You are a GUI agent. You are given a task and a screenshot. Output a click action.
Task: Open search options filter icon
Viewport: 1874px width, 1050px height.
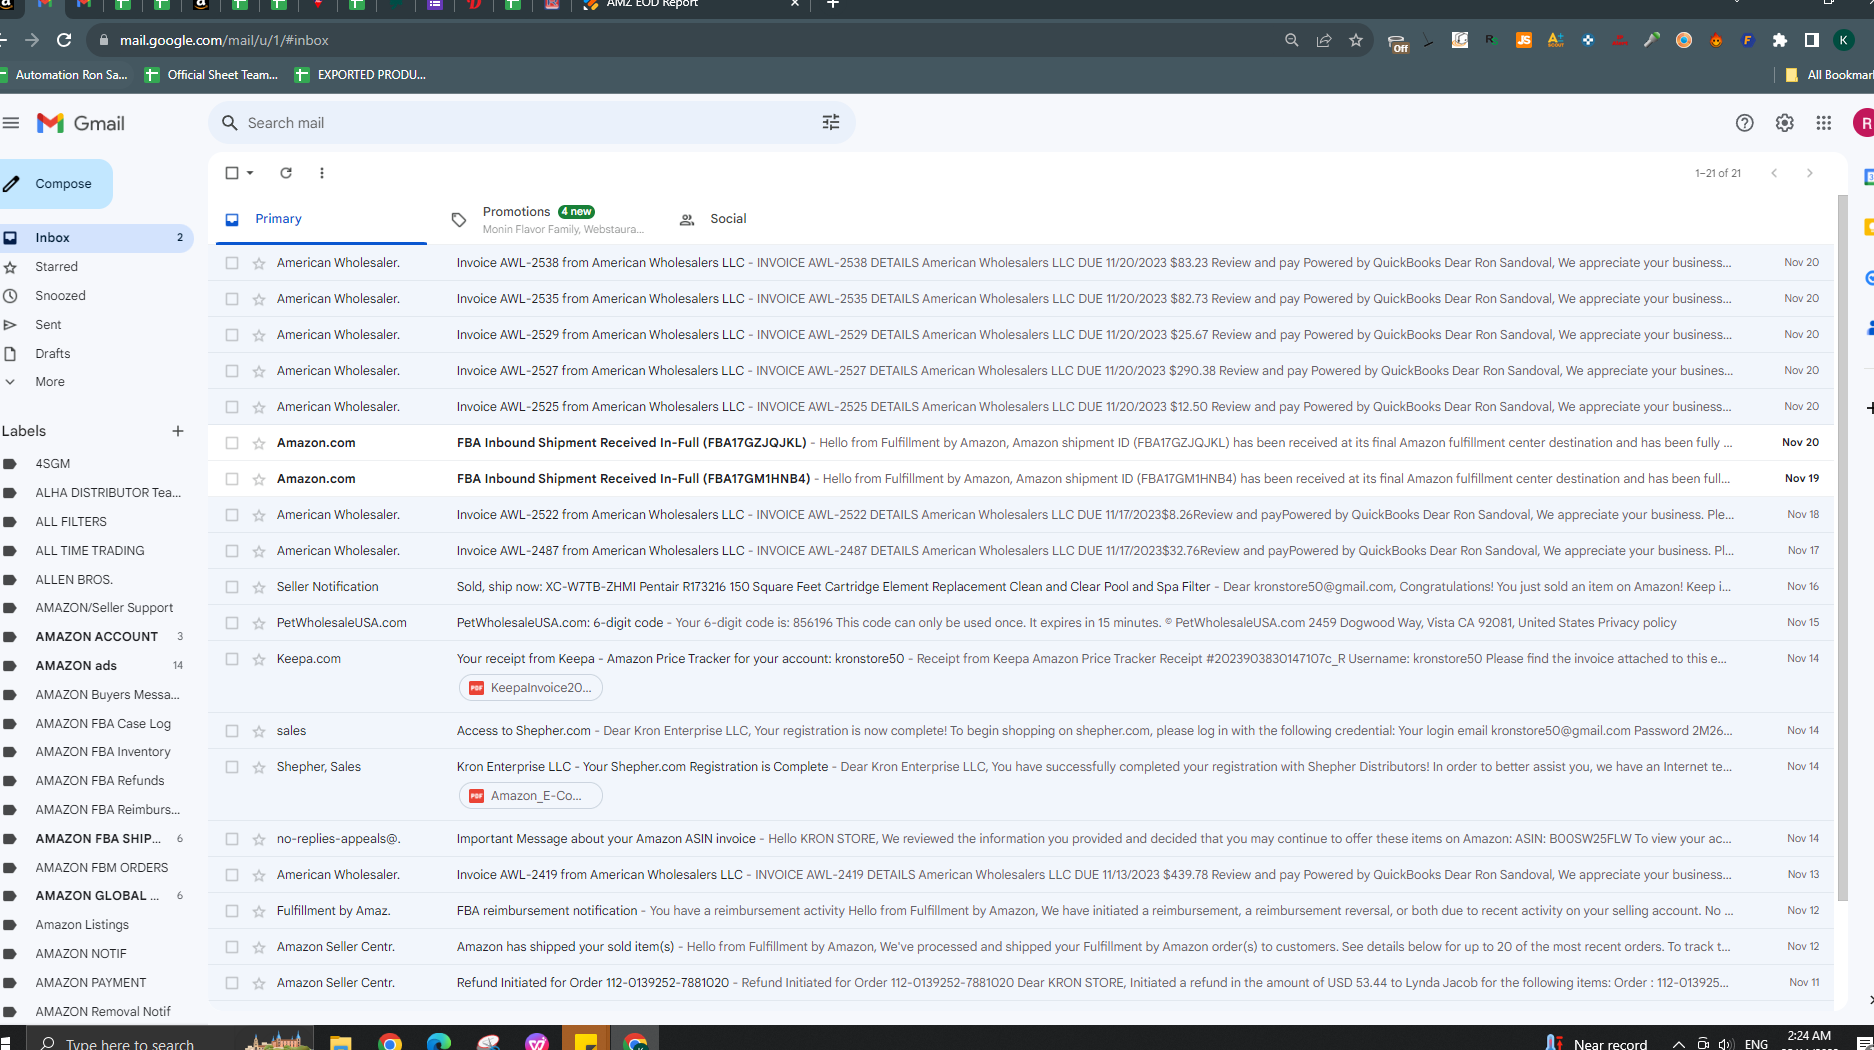coord(831,123)
